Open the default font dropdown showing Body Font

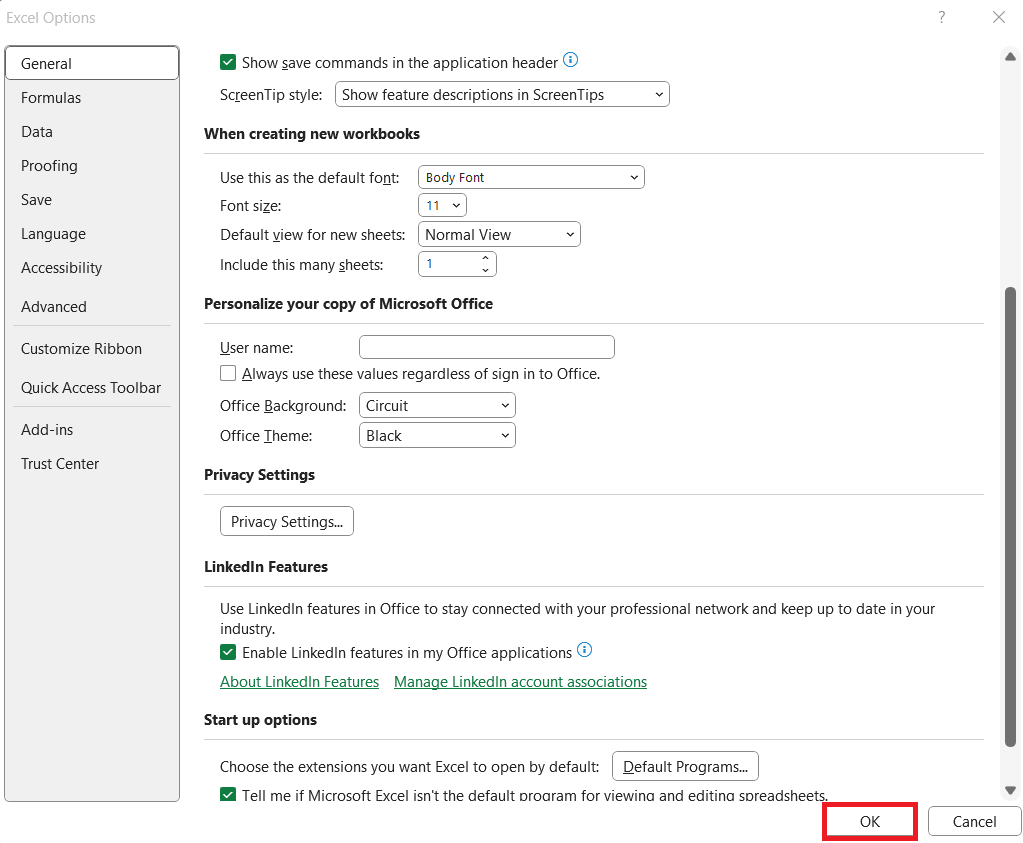pyautogui.click(x=531, y=177)
